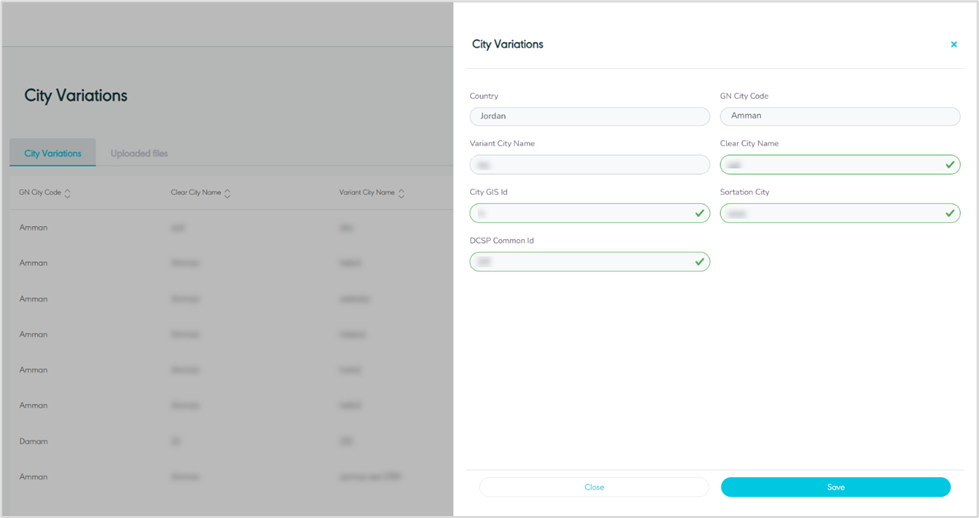Click the checkmark in Clear City Name field
The image size is (979, 518).
(949, 165)
